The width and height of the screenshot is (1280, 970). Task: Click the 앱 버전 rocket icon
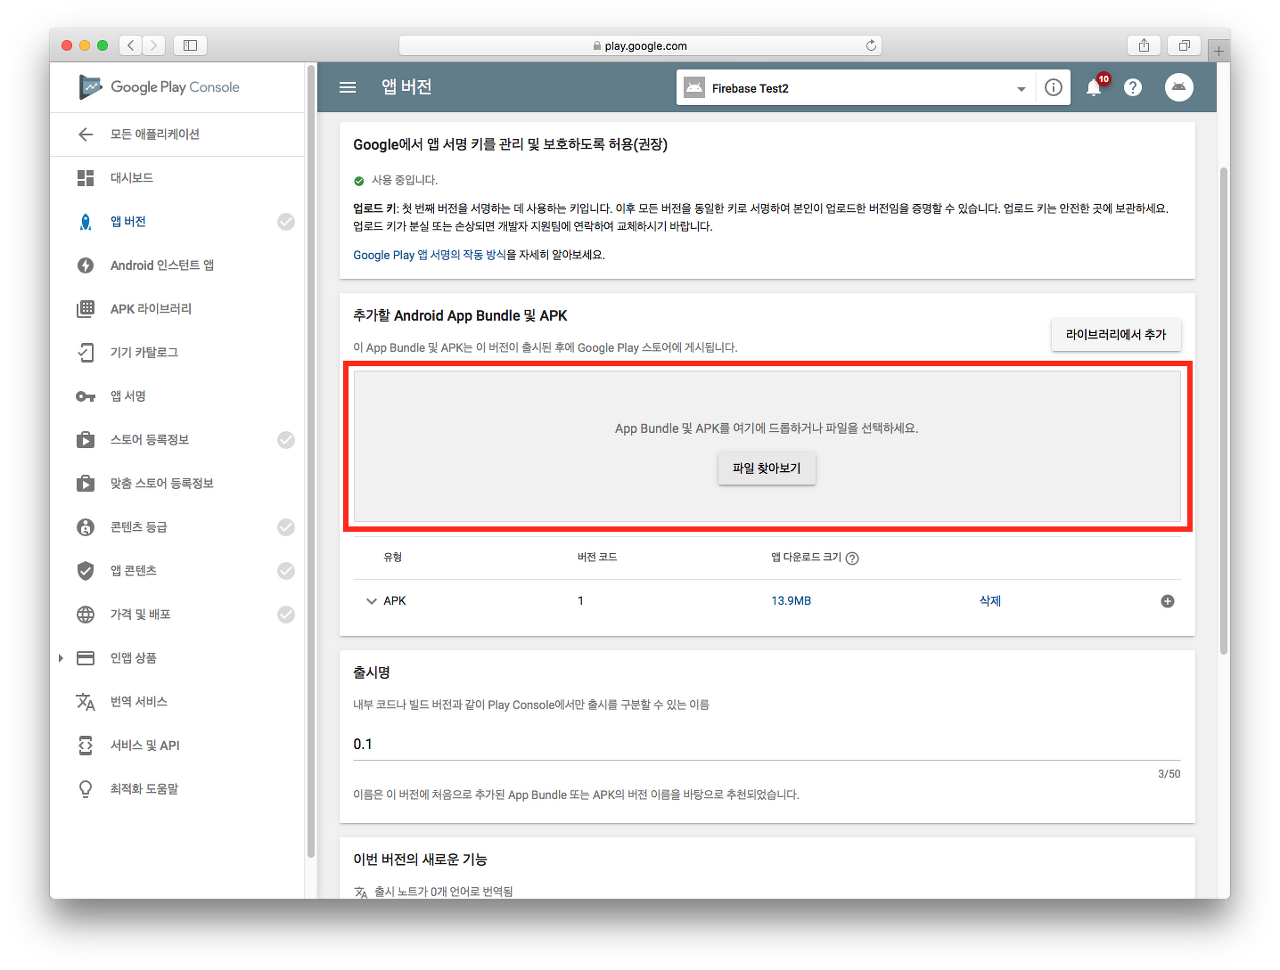click(86, 222)
